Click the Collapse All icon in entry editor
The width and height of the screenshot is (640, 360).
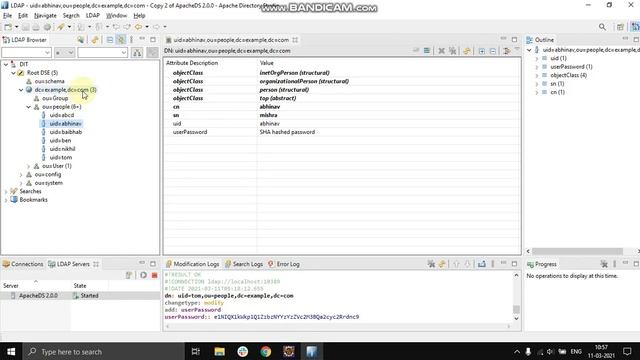493,51
